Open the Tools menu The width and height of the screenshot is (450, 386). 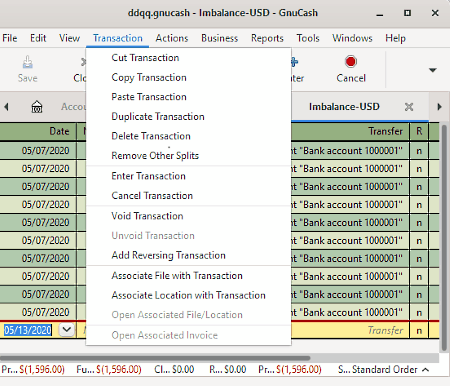(x=308, y=38)
